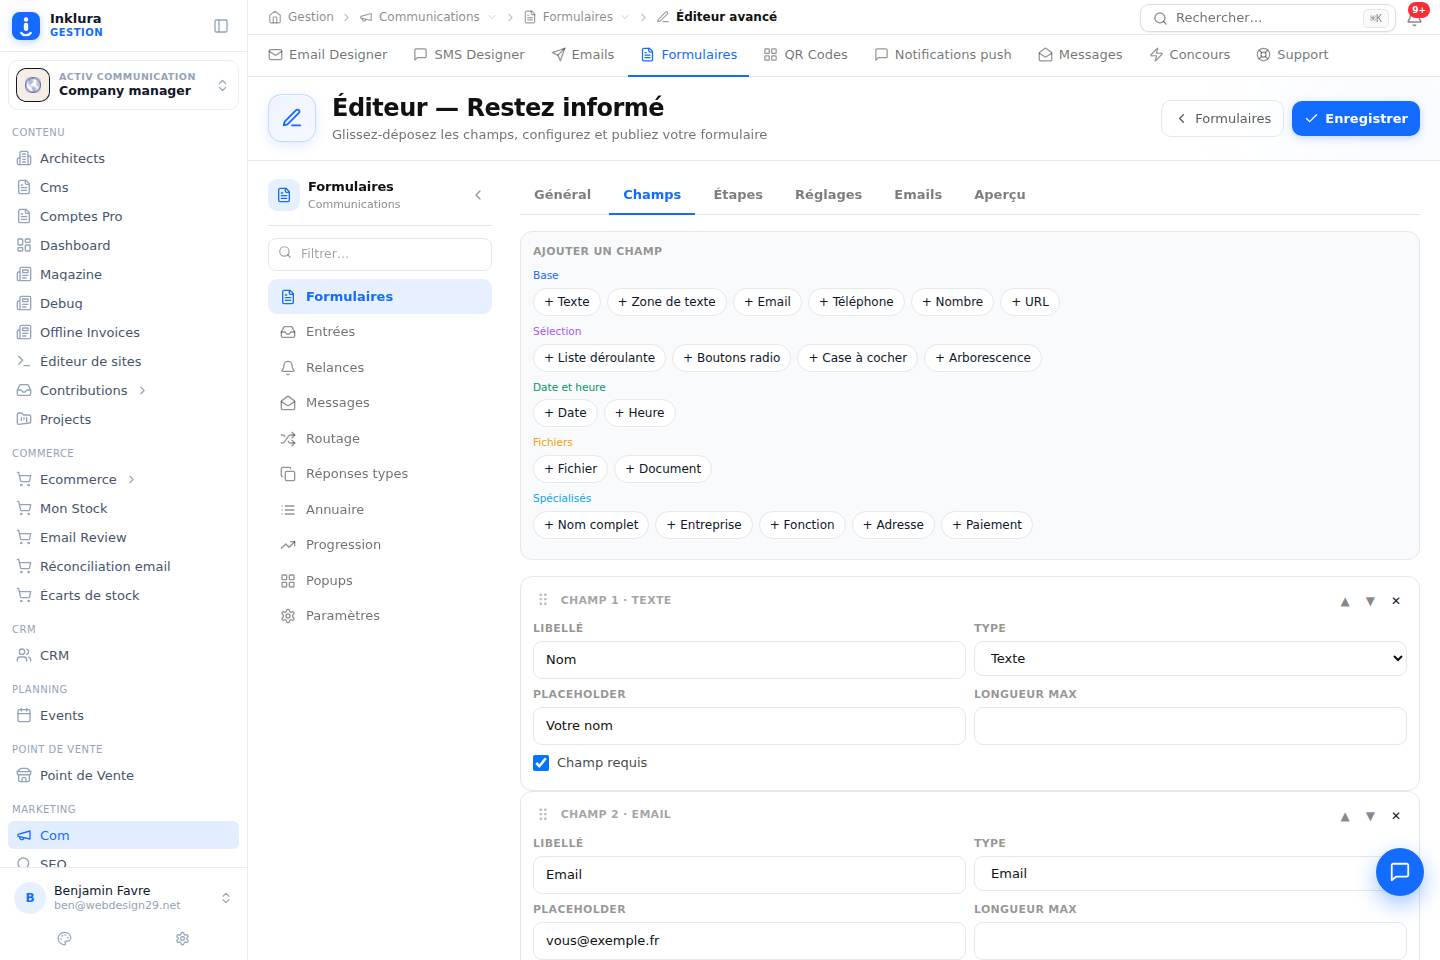Remove Champ 2 Email with X icon

point(1396,816)
